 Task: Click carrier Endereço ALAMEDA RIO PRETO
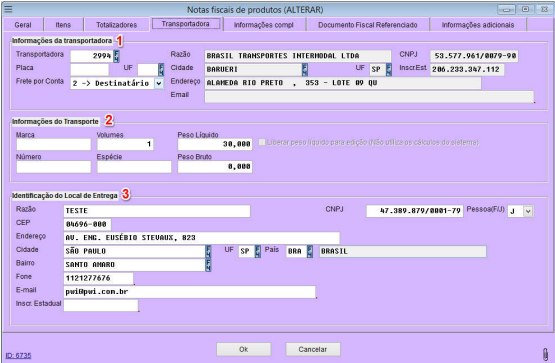[343, 83]
